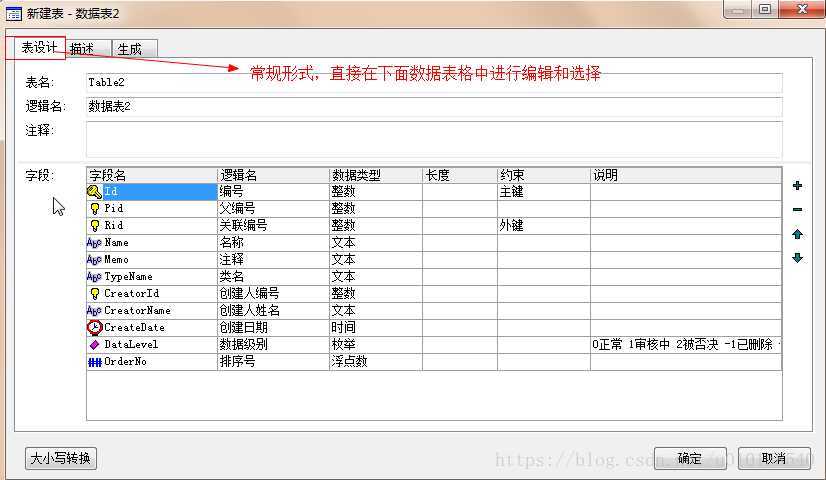
Task: Click the 创建人姓名 logical name cell
Action: pos(273,311)
